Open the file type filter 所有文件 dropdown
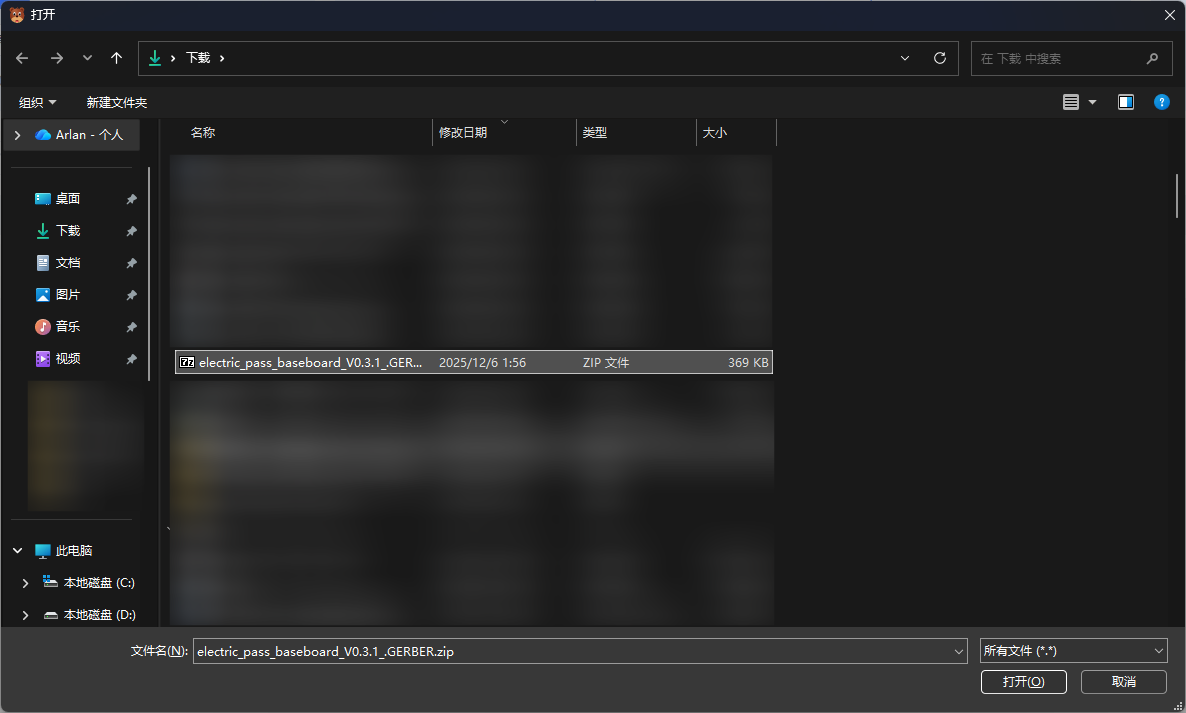 coord(1073,651)
